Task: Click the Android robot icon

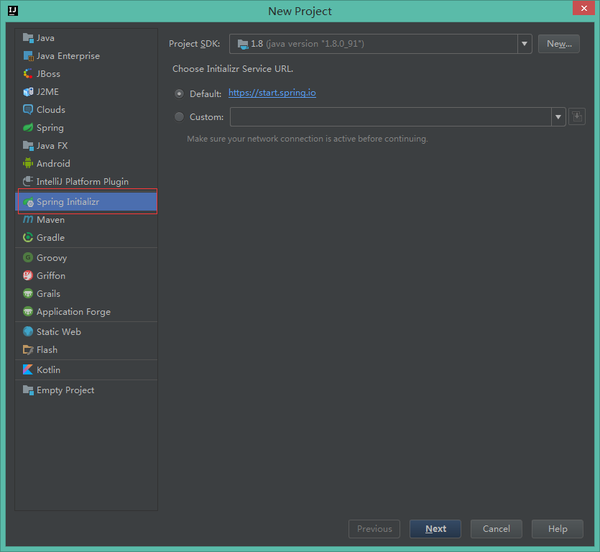Action: coord(28,163)
